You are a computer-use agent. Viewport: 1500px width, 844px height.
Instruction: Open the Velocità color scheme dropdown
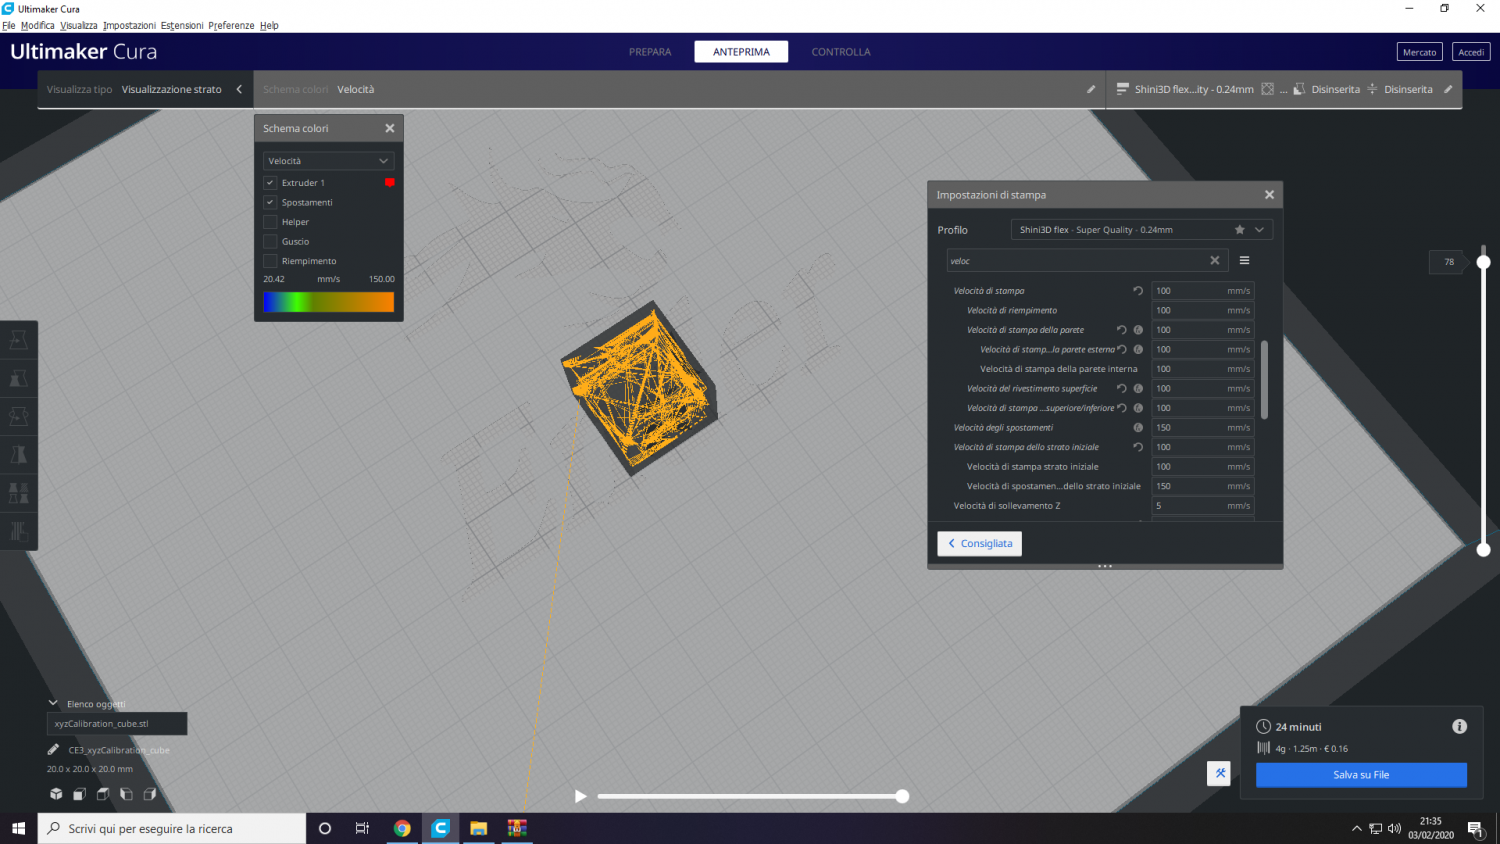point(328,161)
